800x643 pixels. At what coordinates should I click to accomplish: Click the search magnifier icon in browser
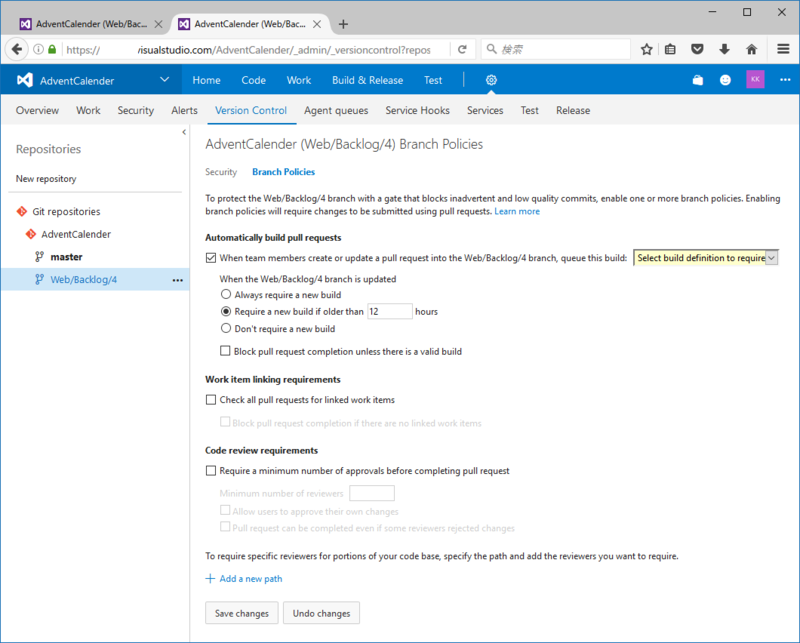pyautogui.click(x=491, y=49)
